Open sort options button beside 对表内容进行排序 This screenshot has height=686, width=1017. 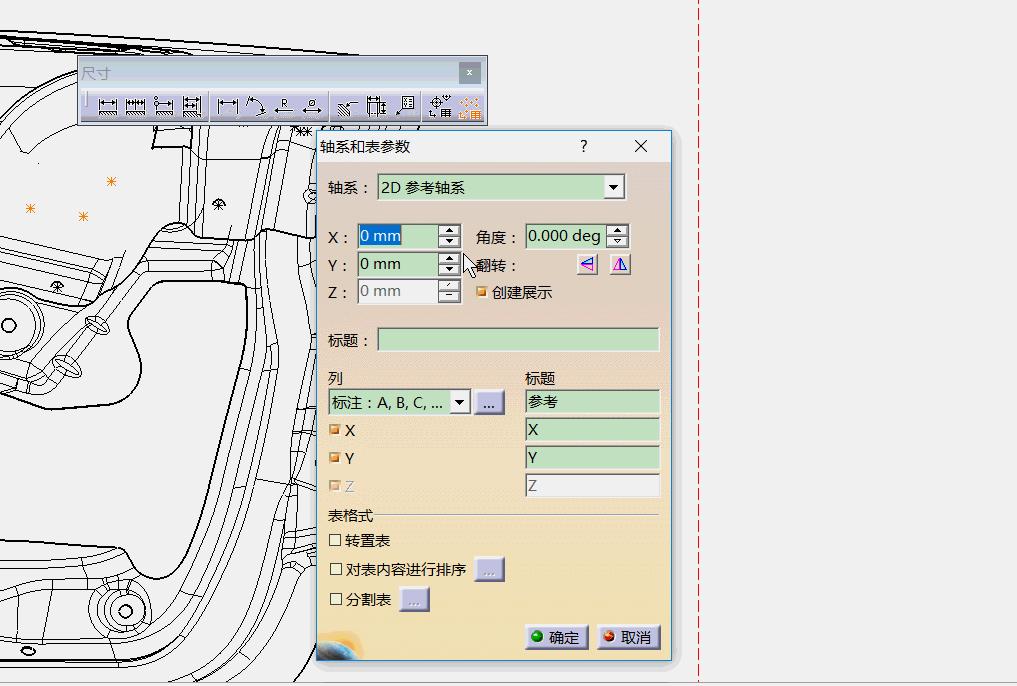488,570
